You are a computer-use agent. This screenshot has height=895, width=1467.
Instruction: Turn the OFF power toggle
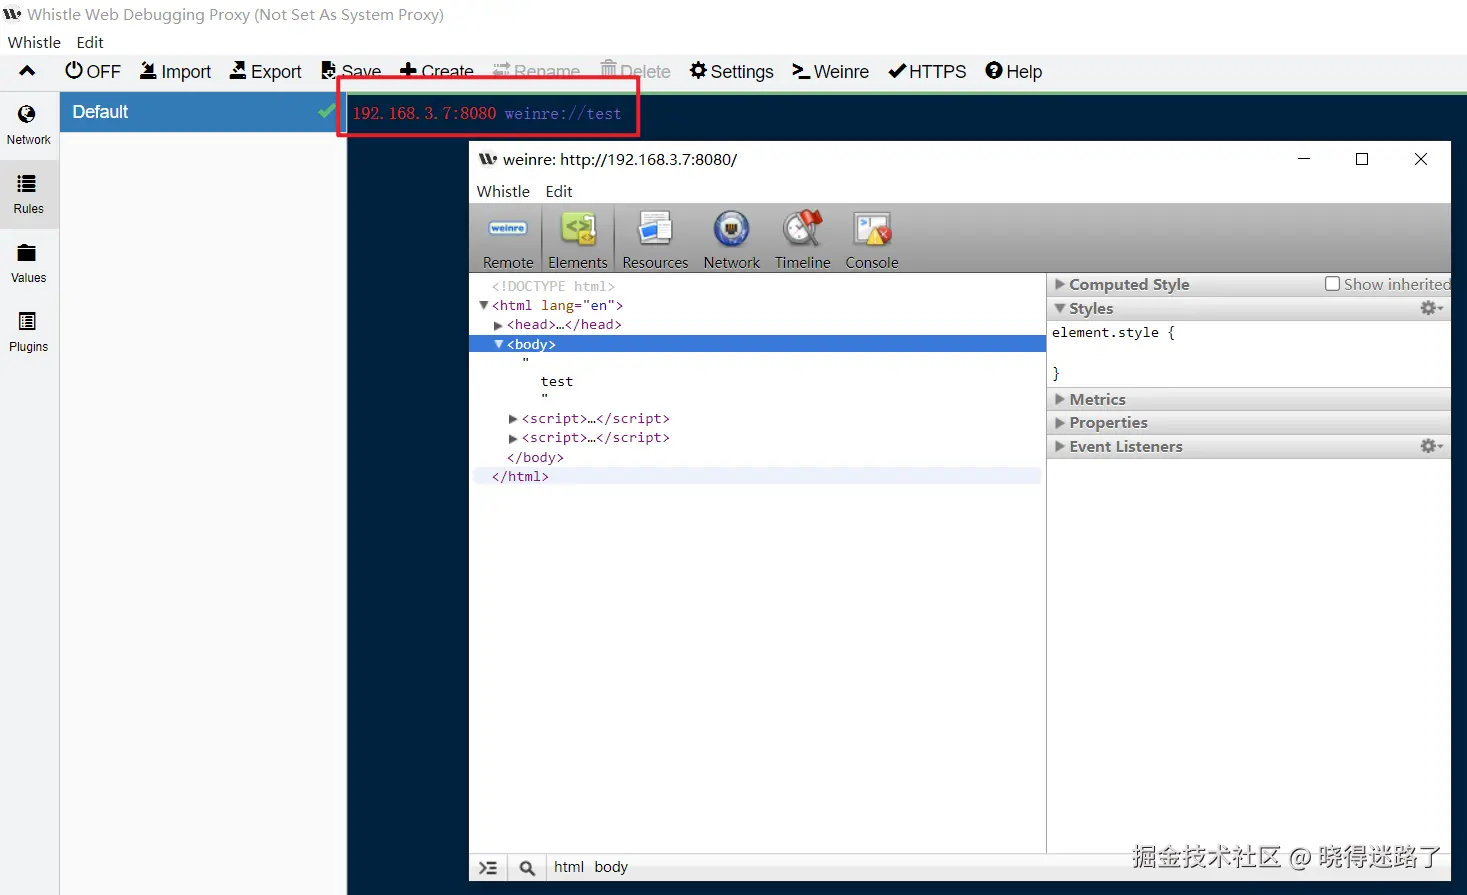coord(93,71)
